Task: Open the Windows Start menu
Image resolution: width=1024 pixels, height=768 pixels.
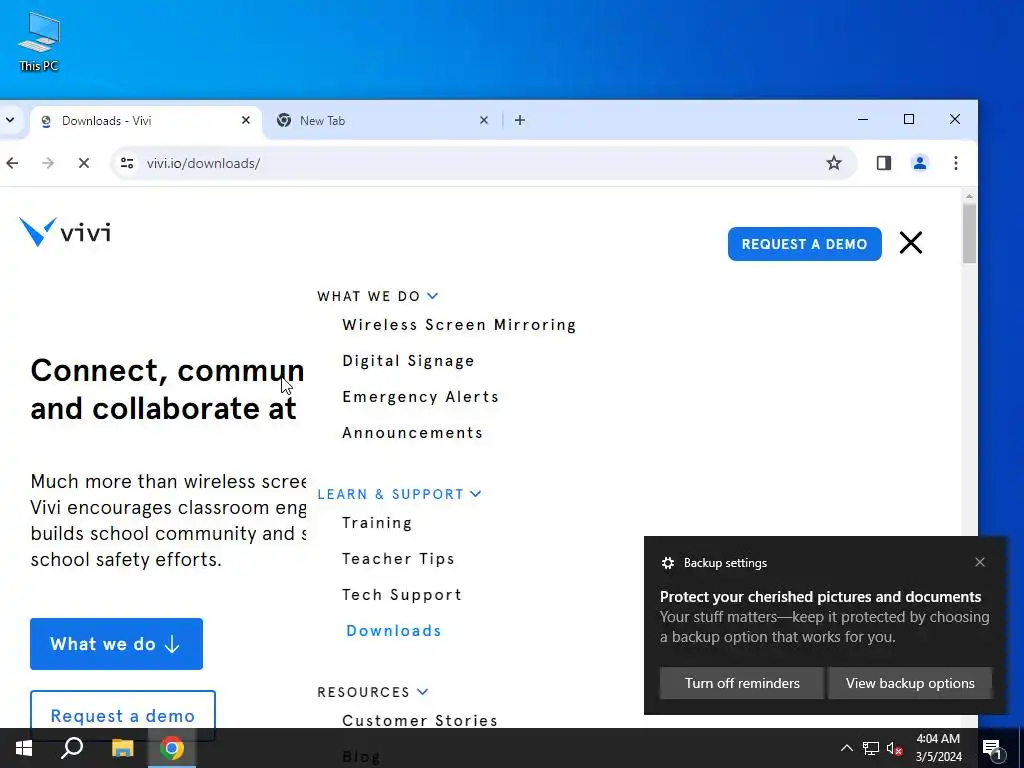Action: click(x=24, y=748)
